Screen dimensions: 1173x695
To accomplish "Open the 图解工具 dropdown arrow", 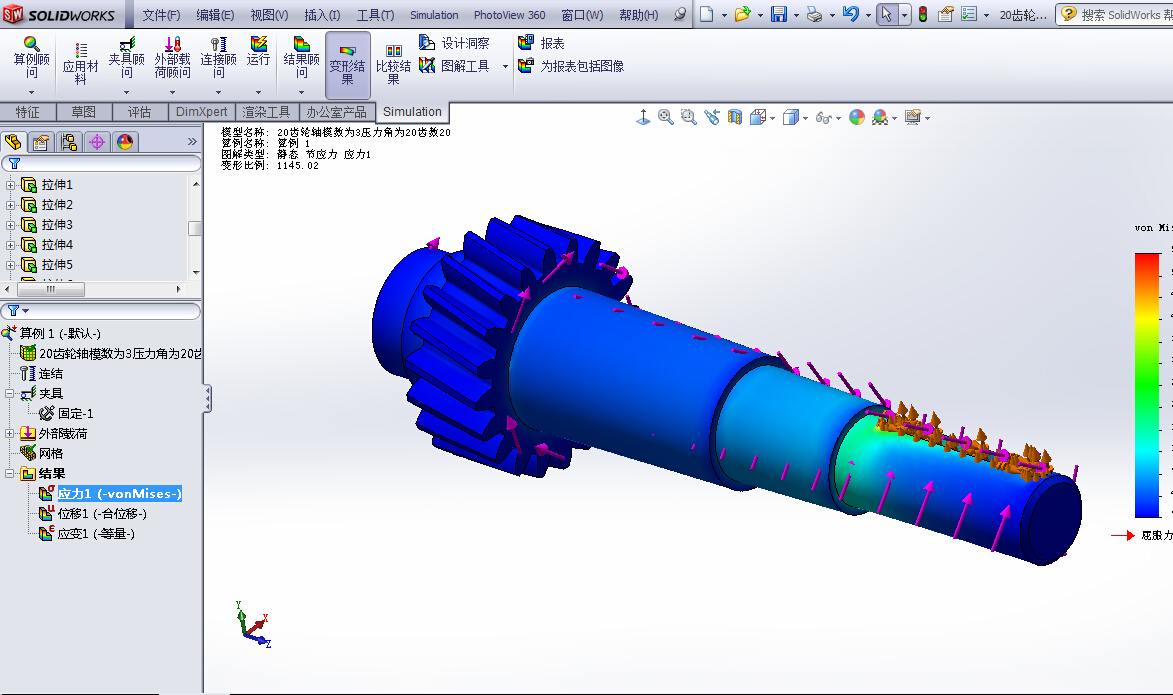I will pyautogui.click(x=505, y=67).
